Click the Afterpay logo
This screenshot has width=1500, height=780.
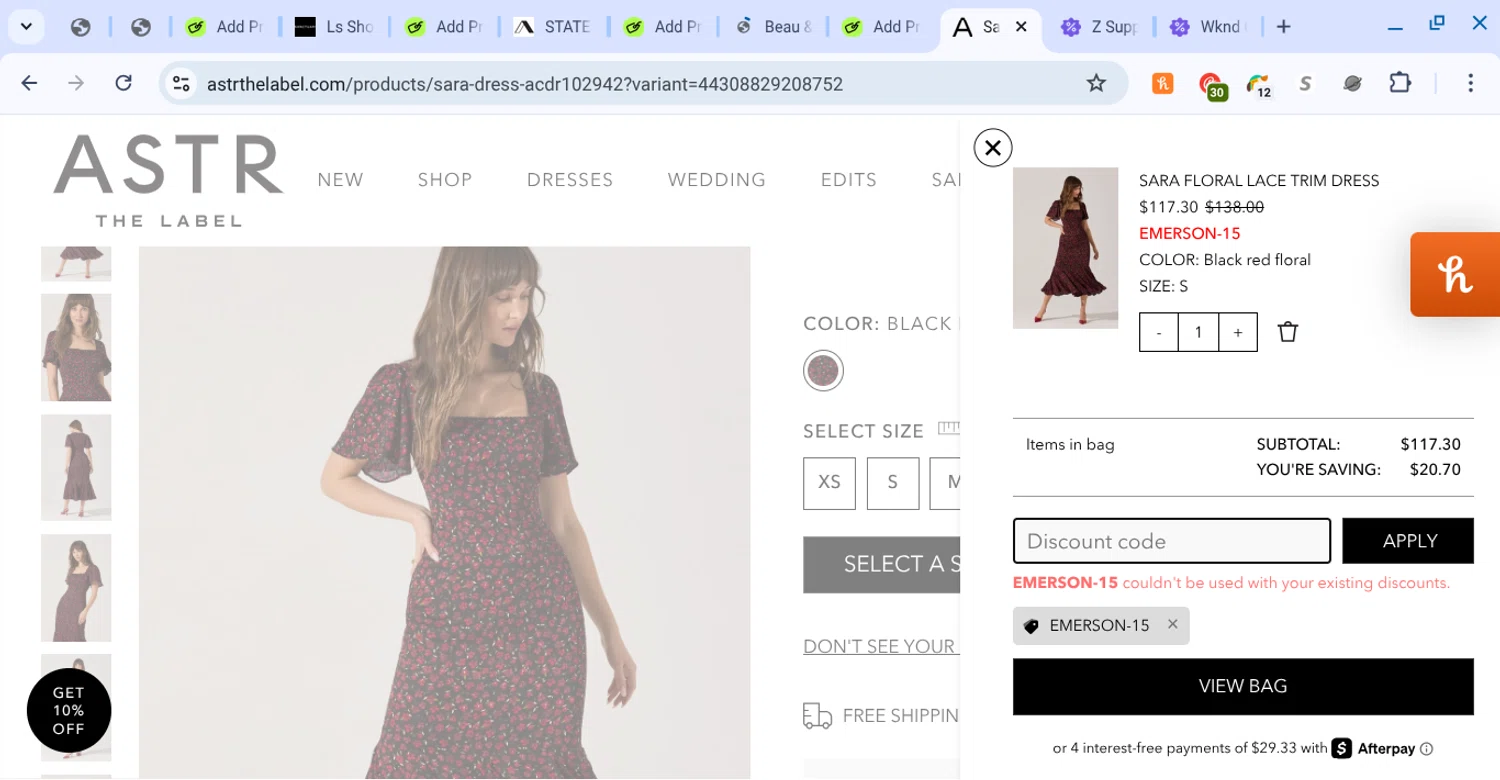click(1375, 748)
